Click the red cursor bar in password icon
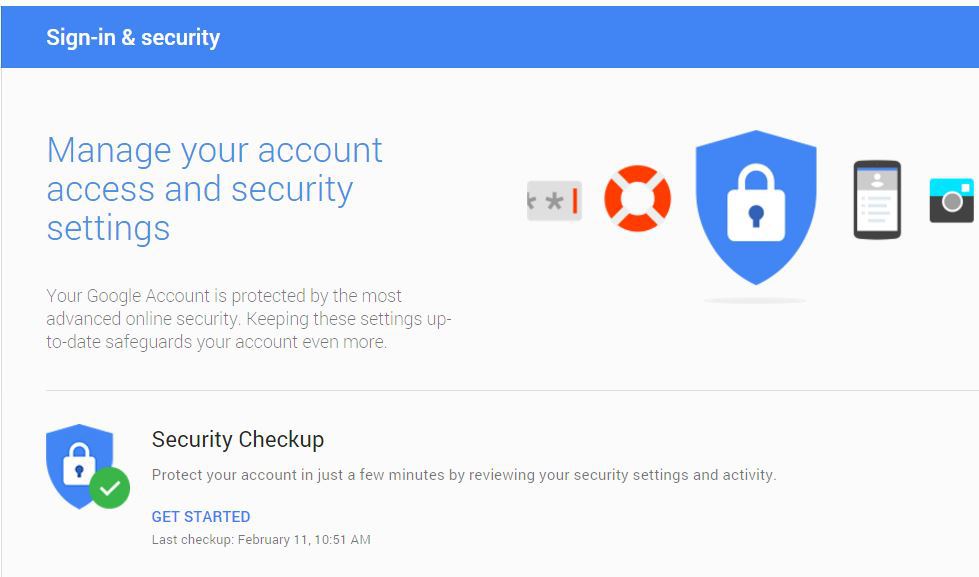The height and width of the screenshot is (577, 979). [x=575, y=201]
